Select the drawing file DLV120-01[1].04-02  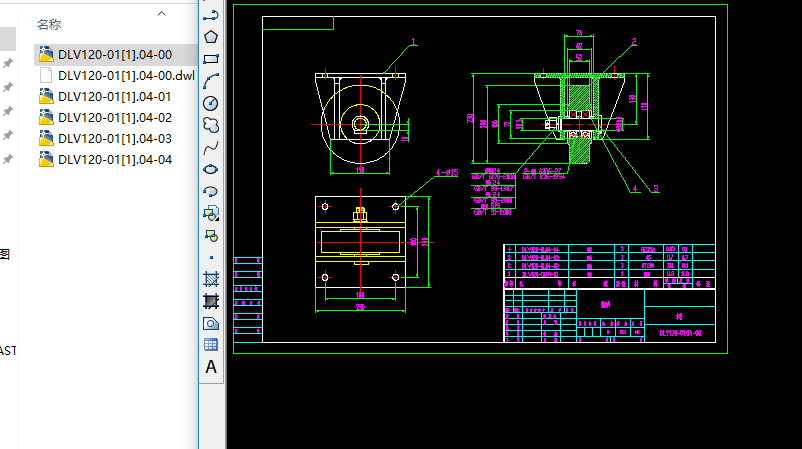tap(114, 118)
